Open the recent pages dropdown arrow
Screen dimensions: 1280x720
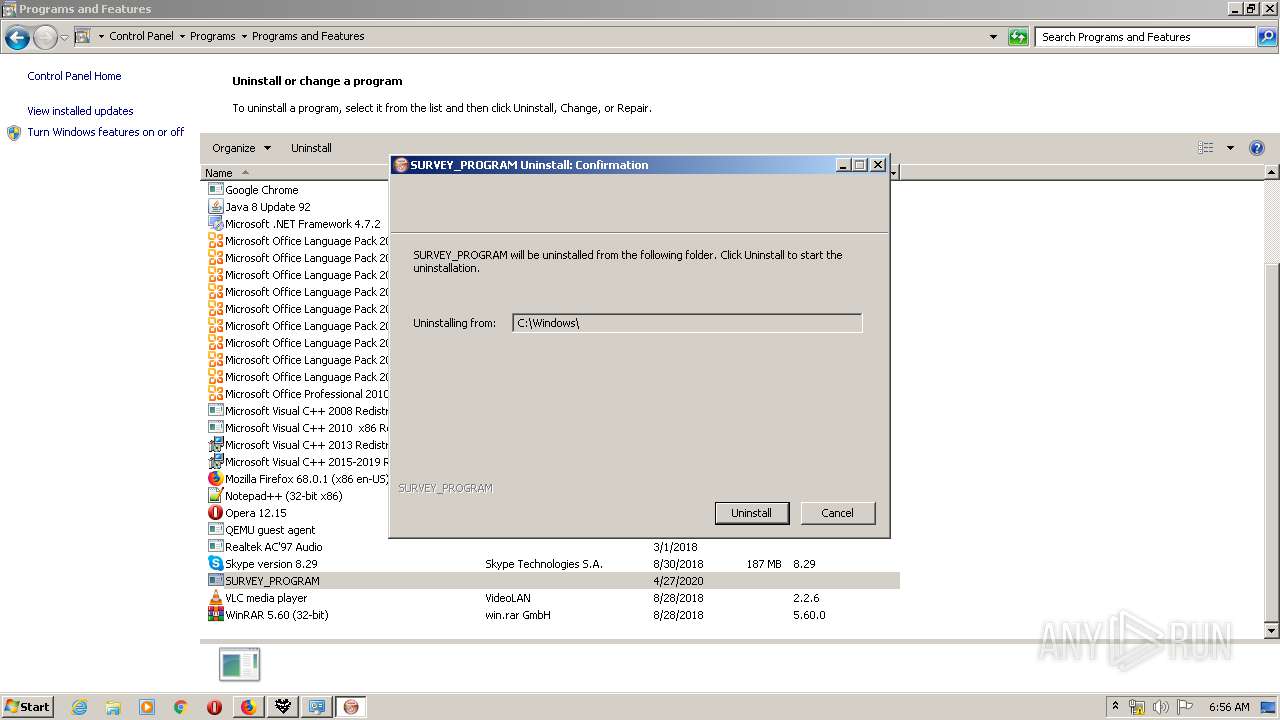click(x=64, y=37)
